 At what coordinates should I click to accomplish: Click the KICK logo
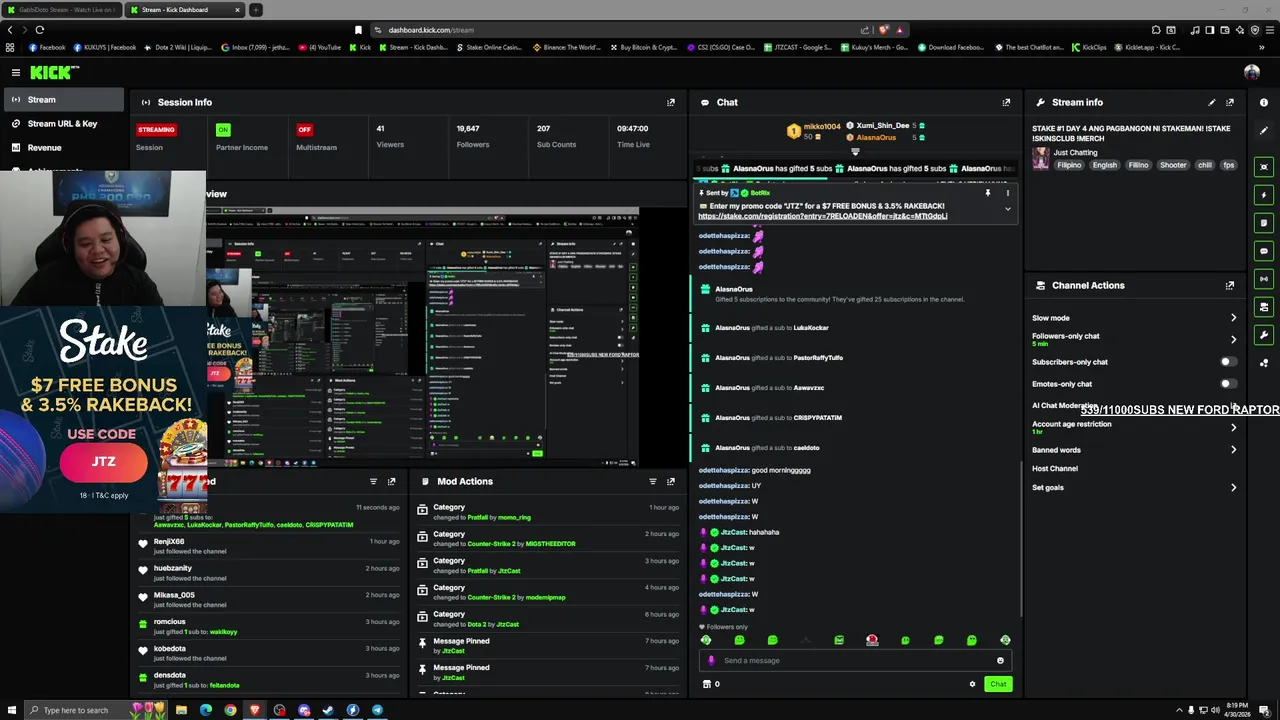[54, 72]
